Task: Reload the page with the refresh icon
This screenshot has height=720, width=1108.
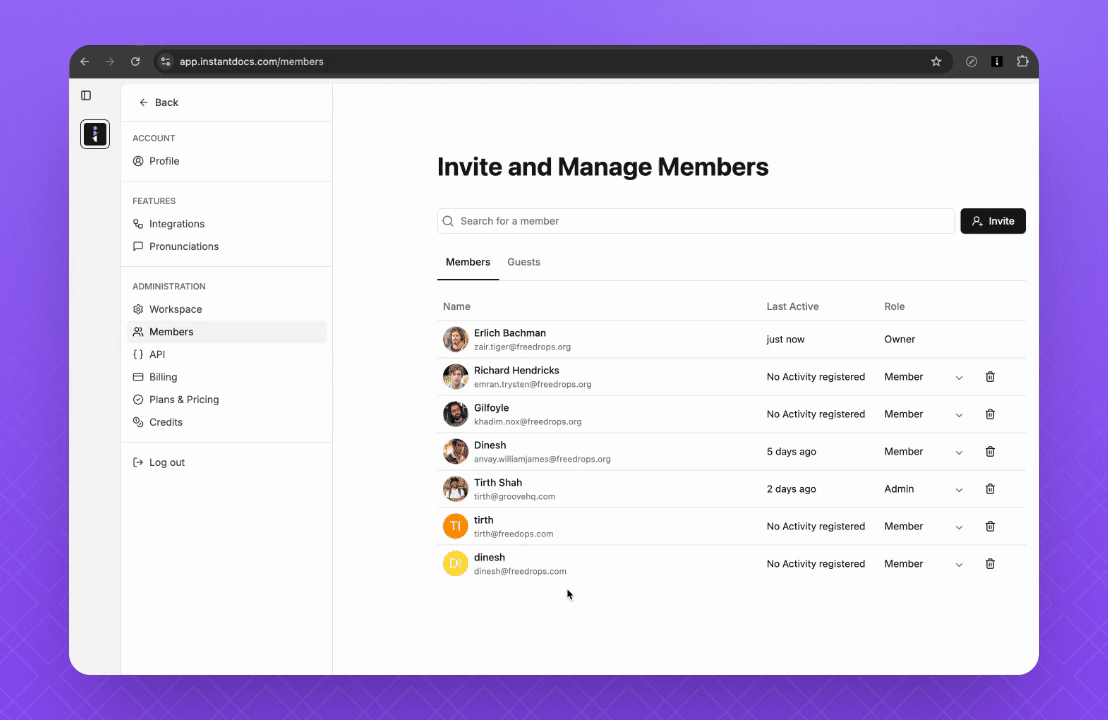Action: pyautogui.click(x=135, y=61)
